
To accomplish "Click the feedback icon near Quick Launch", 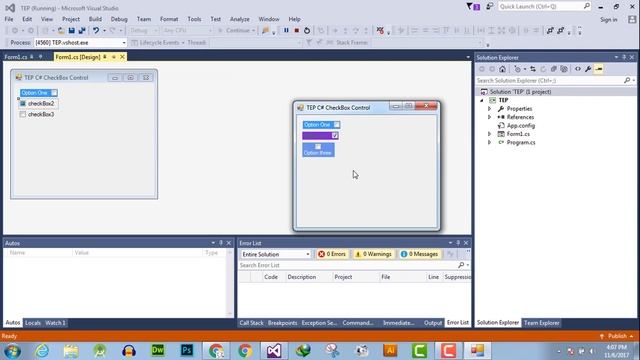I will 489,7.
